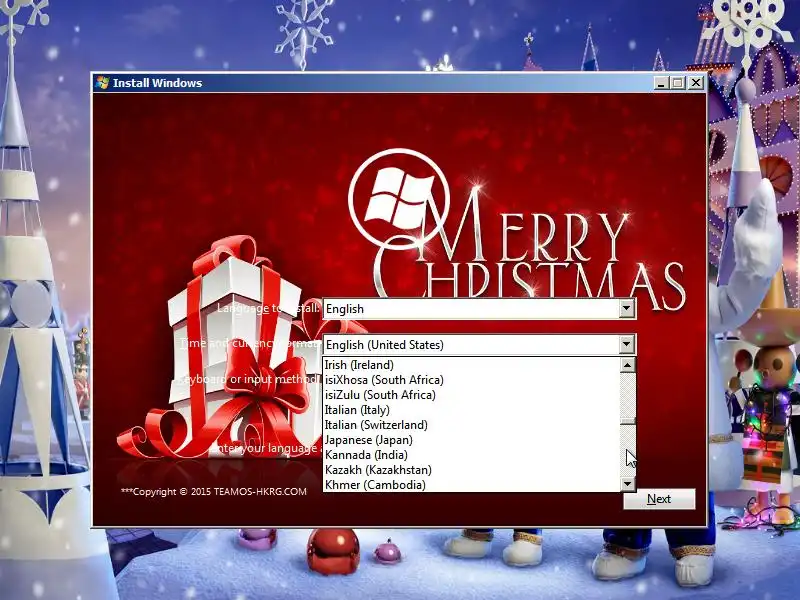Collapse the Time and currency format dropdown arrow
800x600 pixels.
click(x=627, y=344)
